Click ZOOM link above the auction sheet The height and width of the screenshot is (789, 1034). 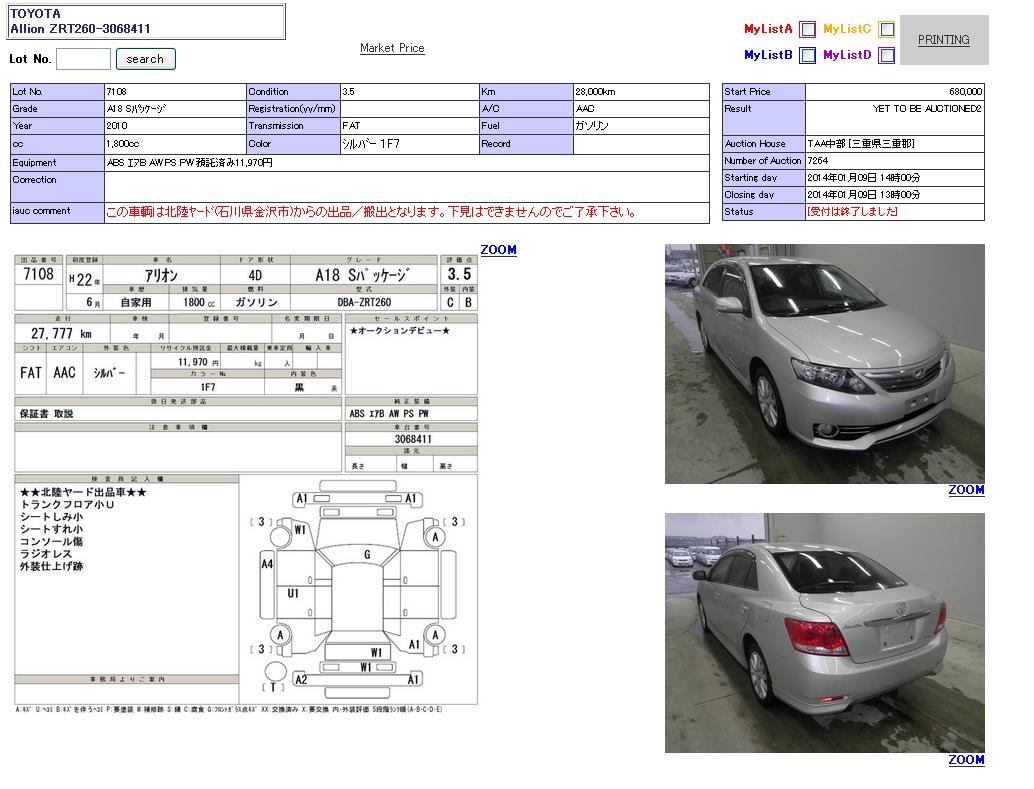coord(498,250)
